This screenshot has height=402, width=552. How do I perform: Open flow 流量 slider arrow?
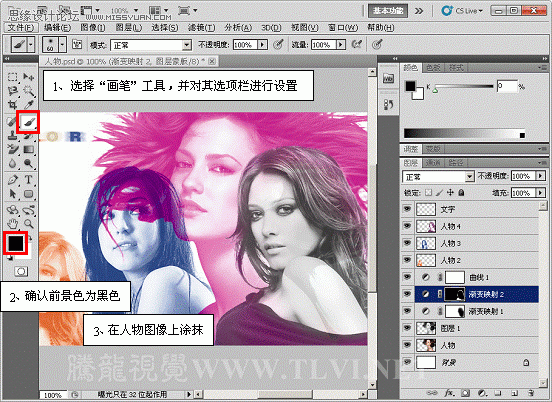340,45
